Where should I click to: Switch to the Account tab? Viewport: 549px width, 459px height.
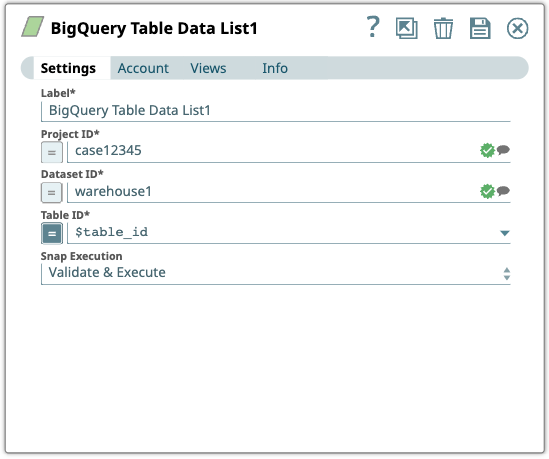pyautogui.click(x=143, y=68)
